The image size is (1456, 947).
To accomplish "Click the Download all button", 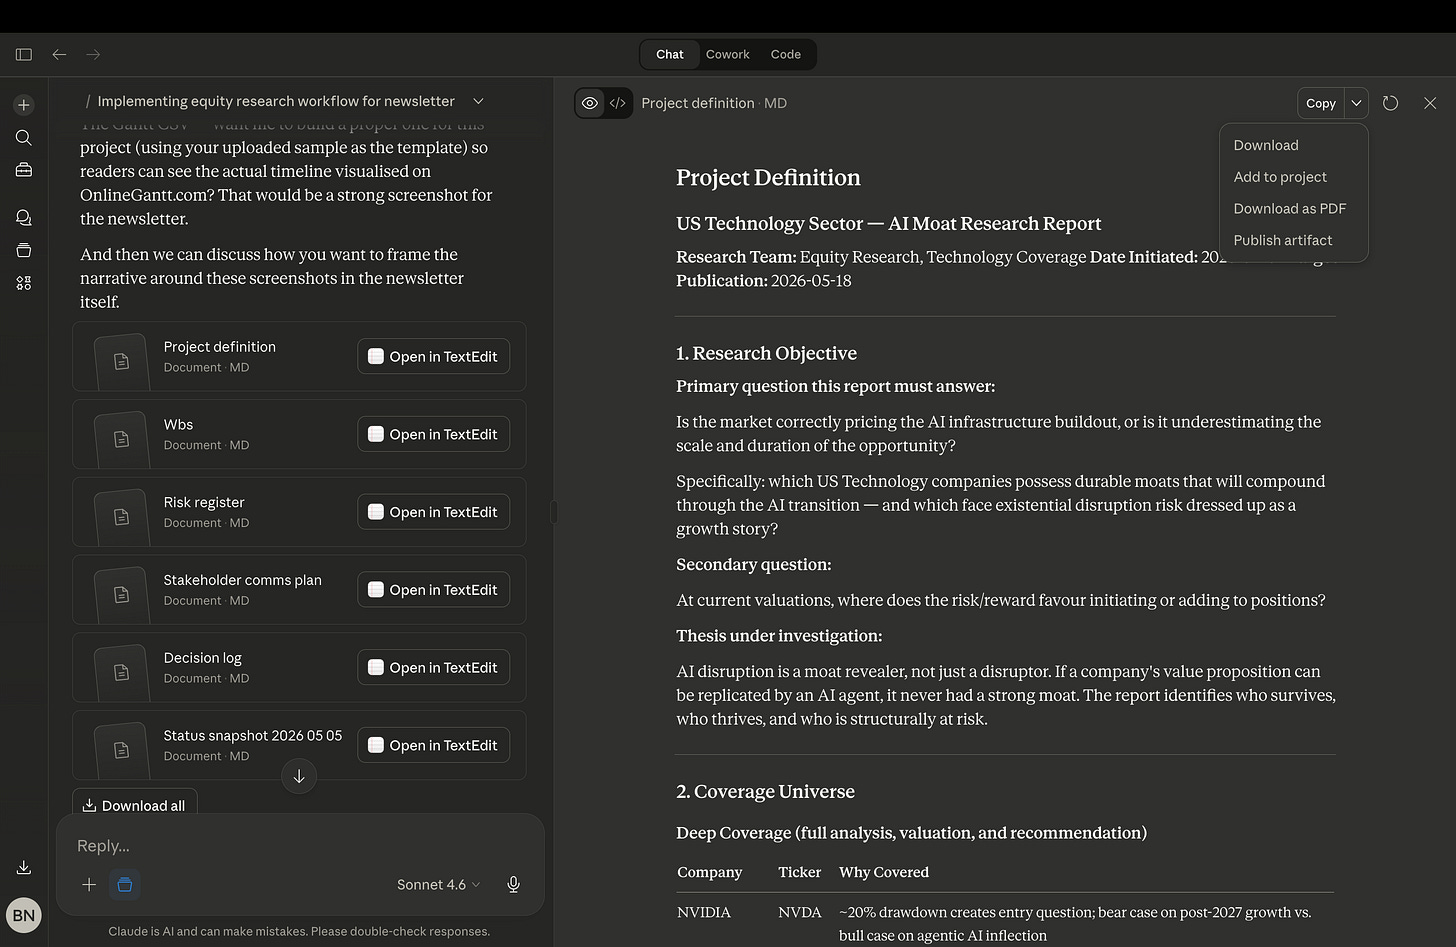I will [134, 805].
